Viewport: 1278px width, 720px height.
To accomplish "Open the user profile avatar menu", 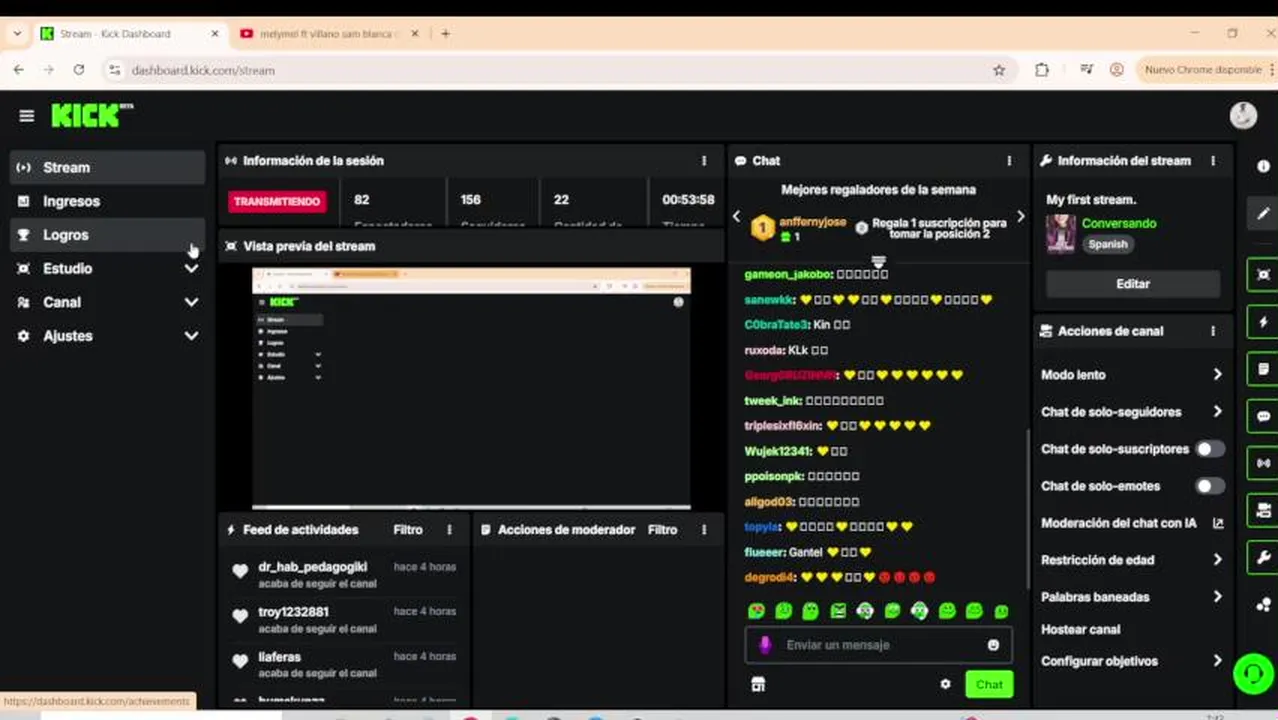I will [1243, 116].
